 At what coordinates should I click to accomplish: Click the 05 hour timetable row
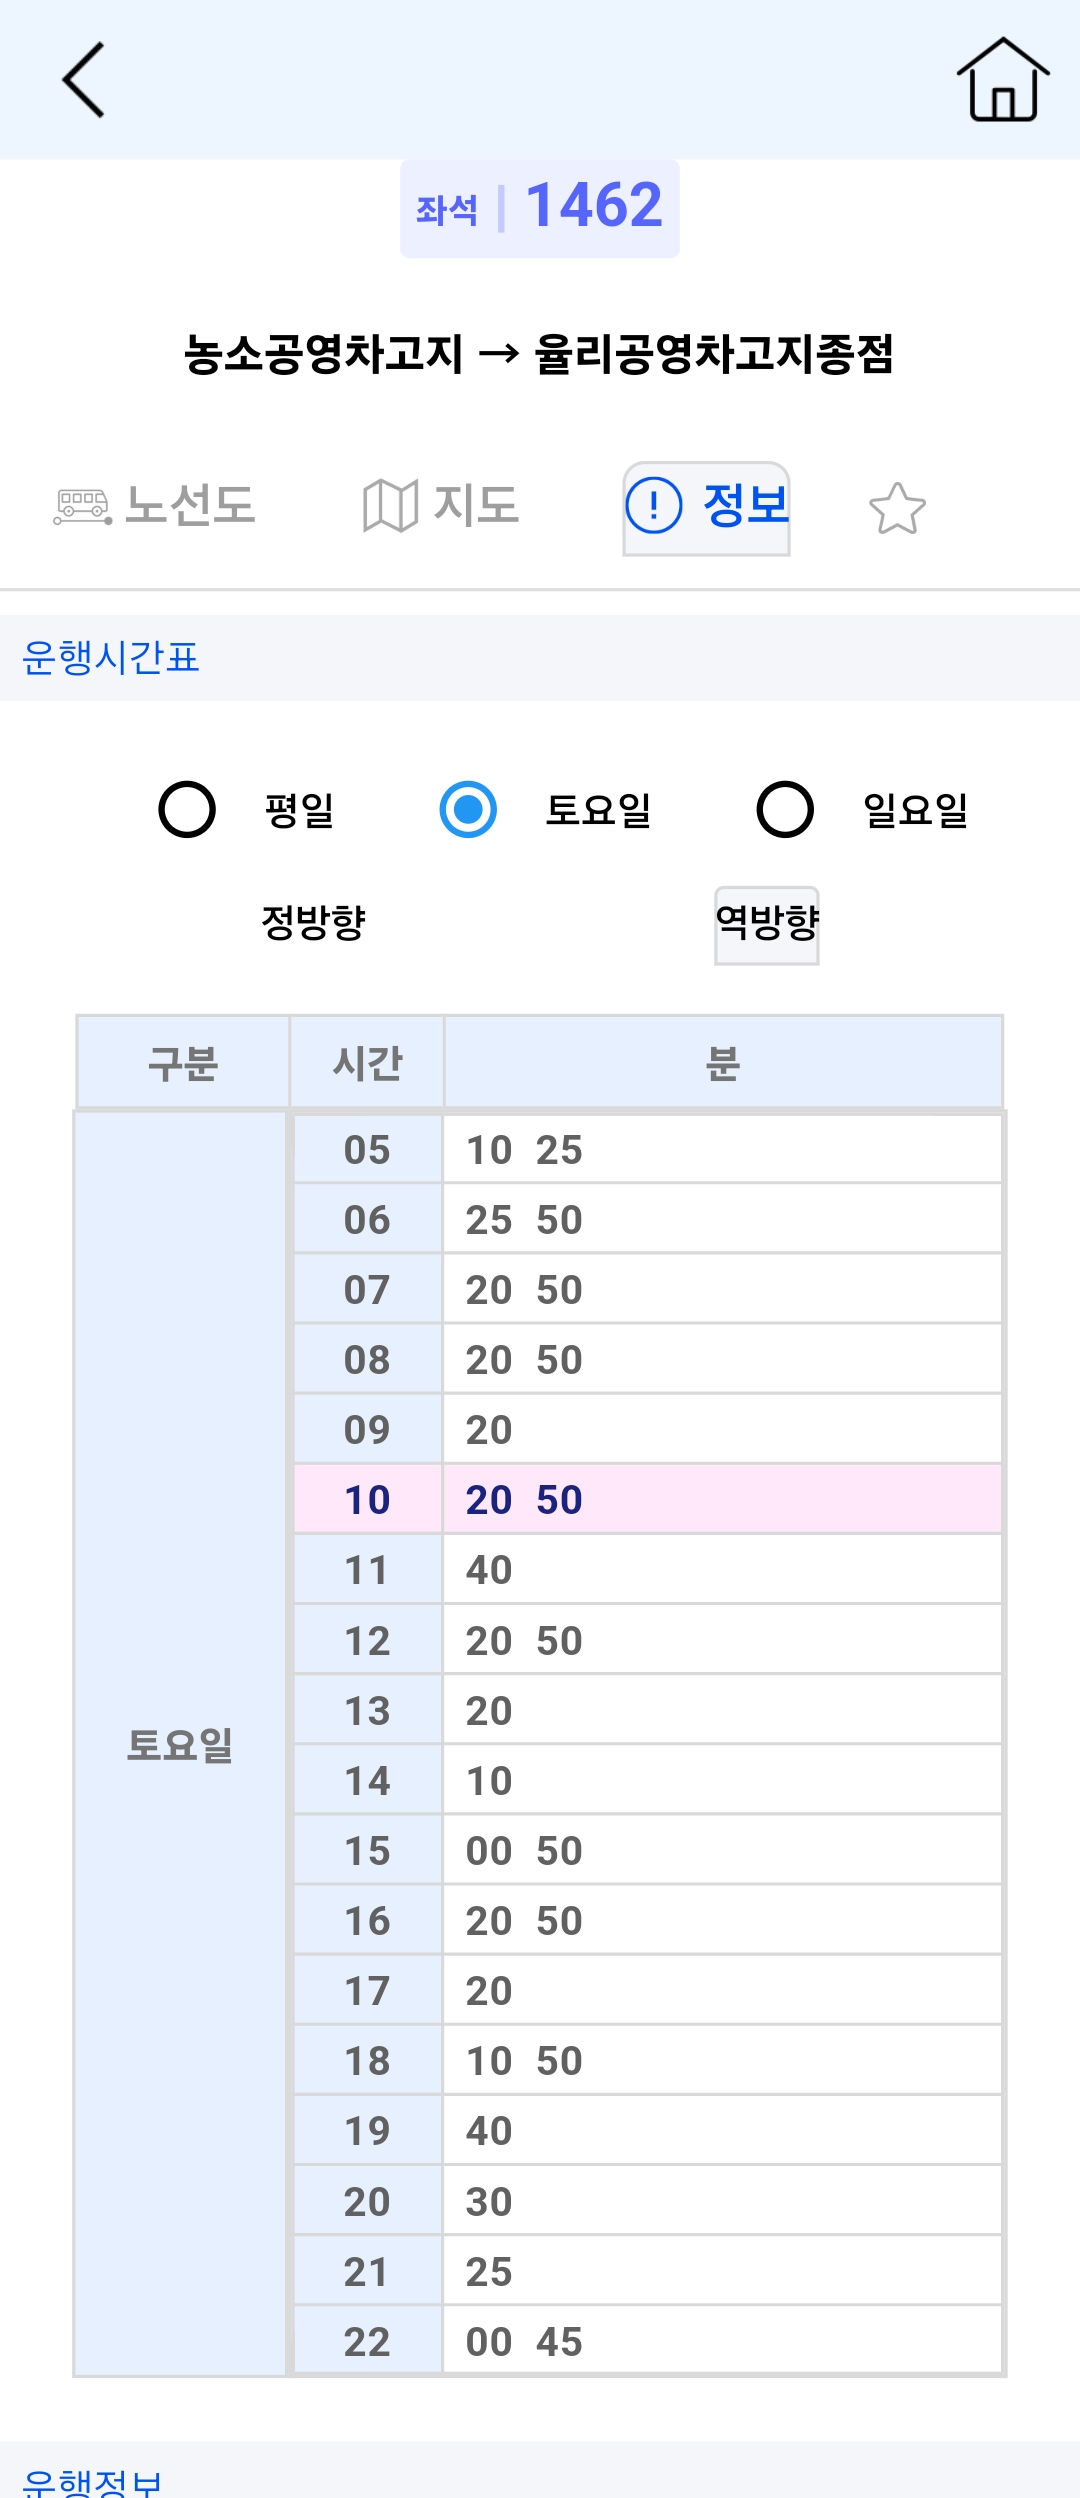point(648,1149)
